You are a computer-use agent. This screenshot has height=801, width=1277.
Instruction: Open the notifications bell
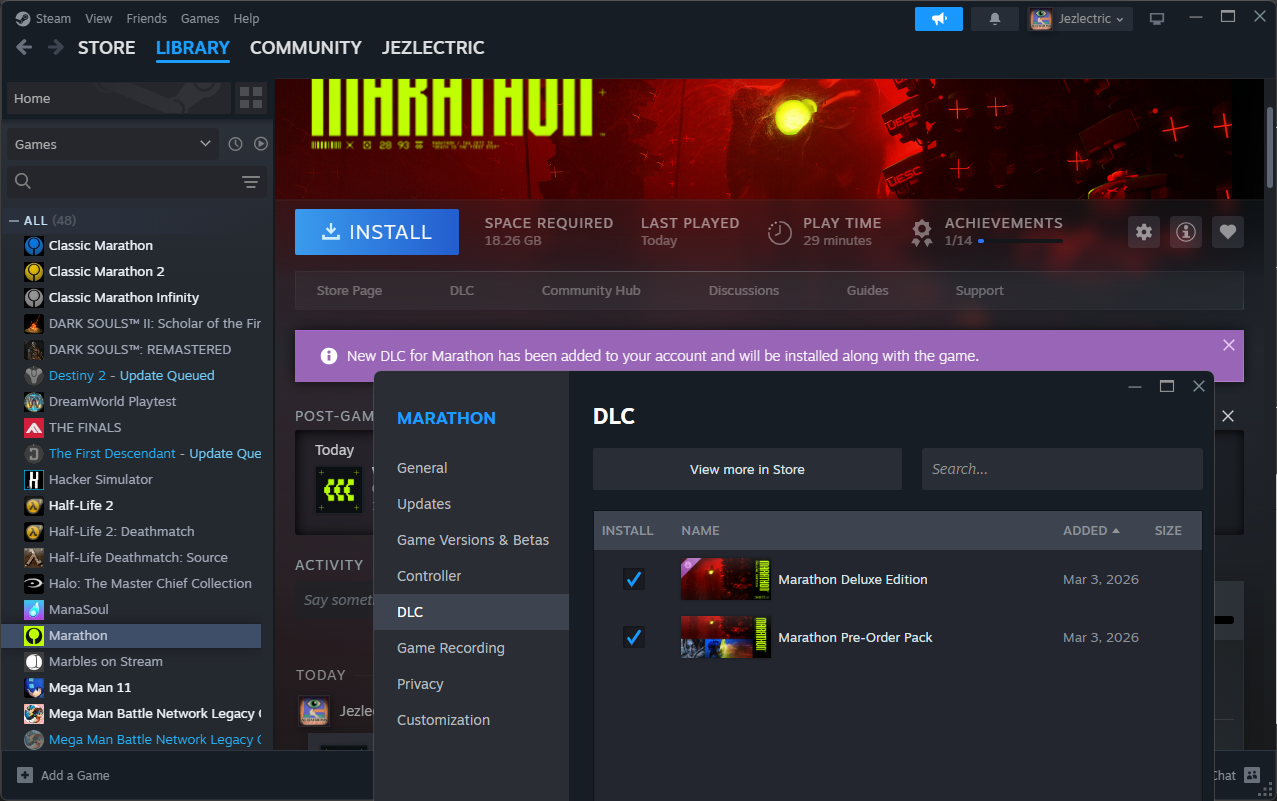pos(994,19)
